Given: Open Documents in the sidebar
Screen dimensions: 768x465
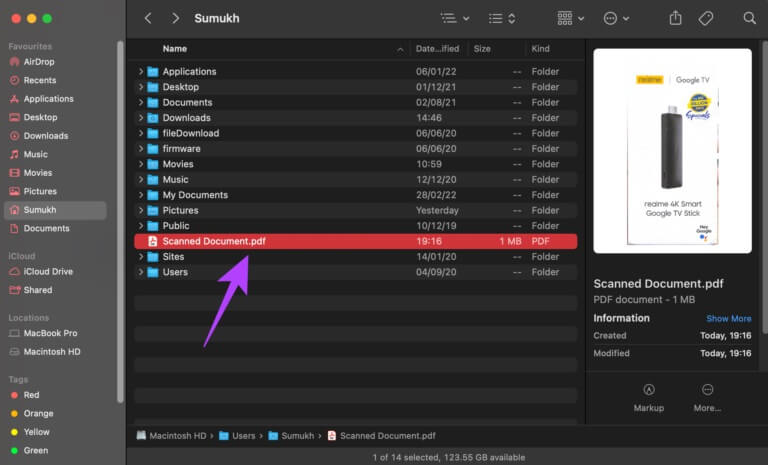Looking at the screenshot, I should coord(55,228).
